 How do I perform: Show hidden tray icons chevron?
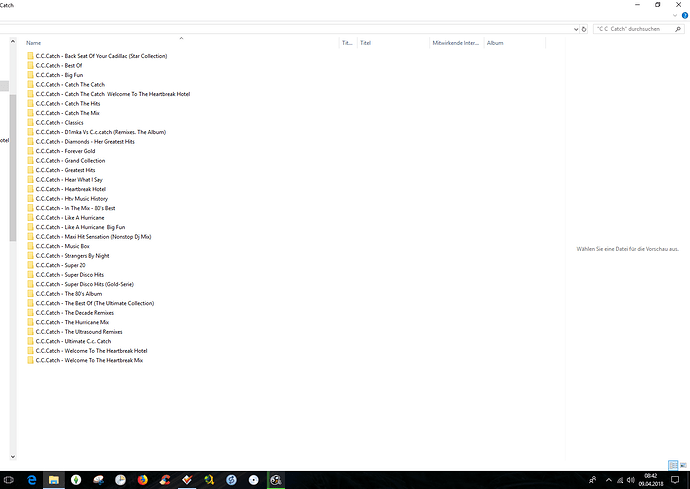(609, 480)
